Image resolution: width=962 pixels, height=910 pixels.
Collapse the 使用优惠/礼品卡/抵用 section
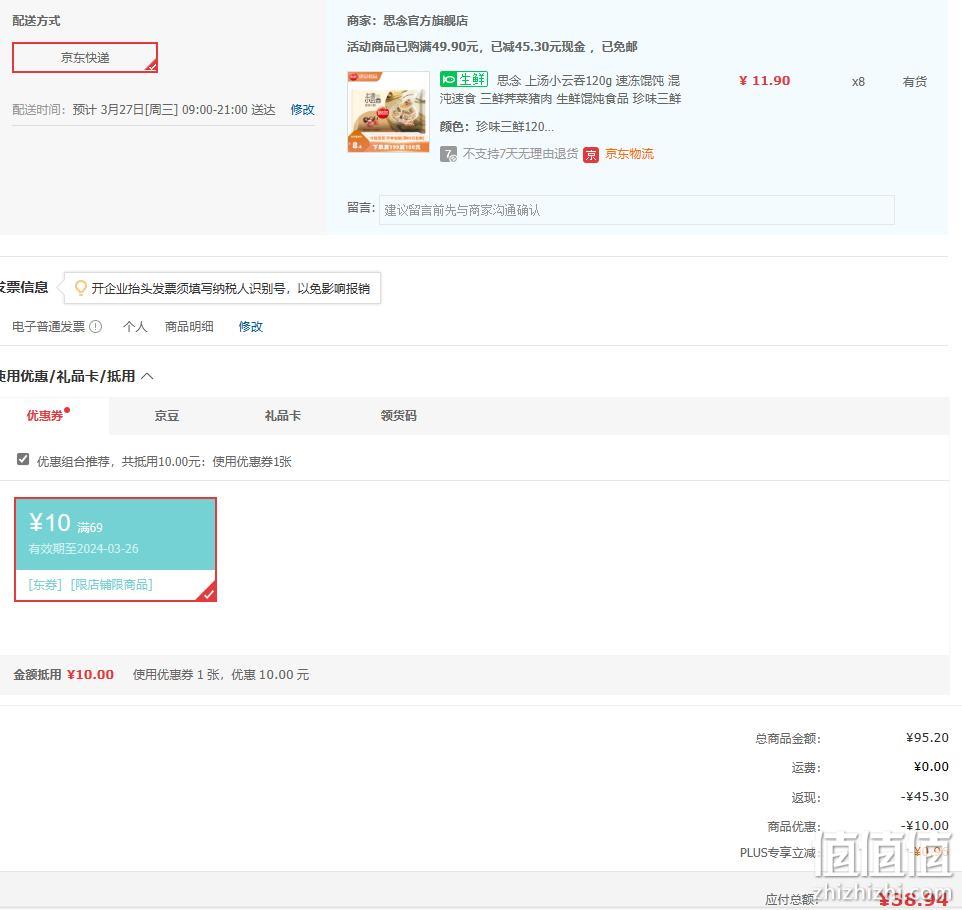(x=147, y=376)
